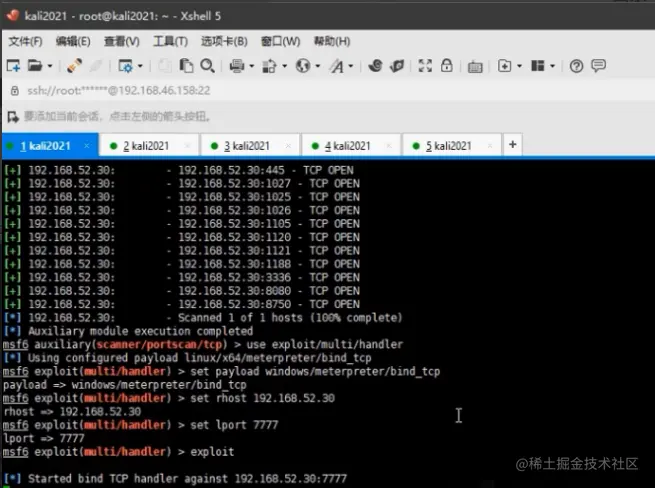Click the Xshell app icon in title bar
Image resolution: width=655 pixels, height=488 pixels.
12,15
